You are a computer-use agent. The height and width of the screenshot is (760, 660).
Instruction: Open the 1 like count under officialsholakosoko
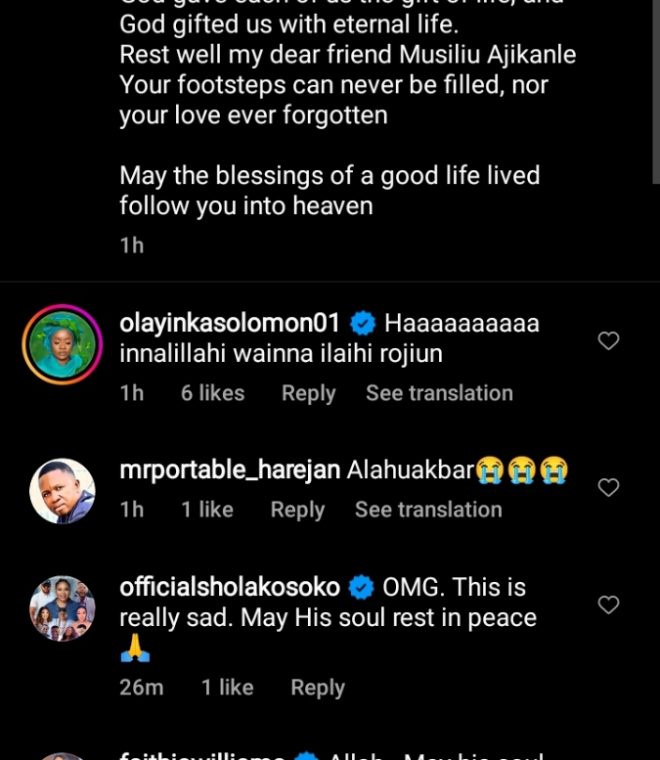(227, 687)
